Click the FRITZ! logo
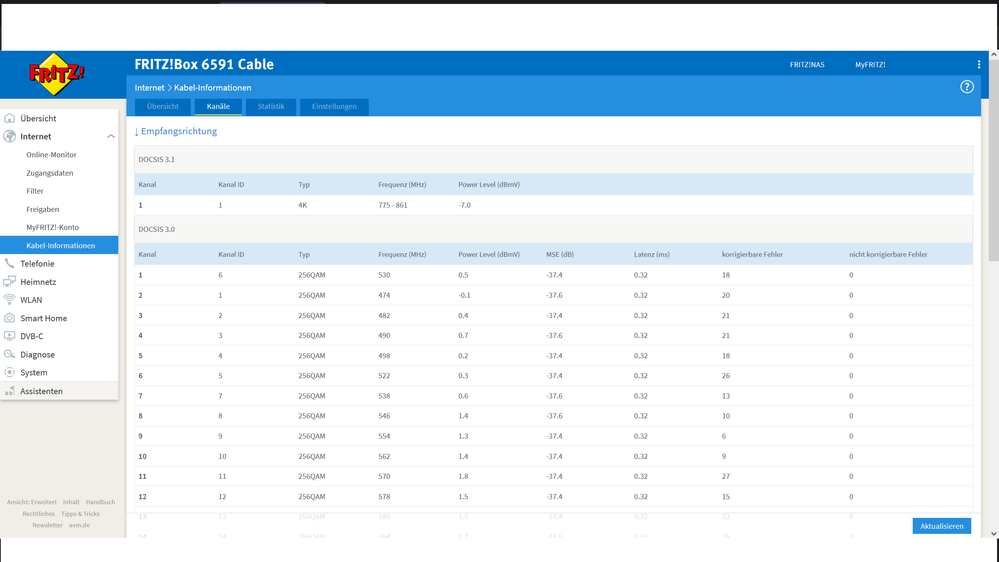999x562 pixels. [x=56, y=75]
